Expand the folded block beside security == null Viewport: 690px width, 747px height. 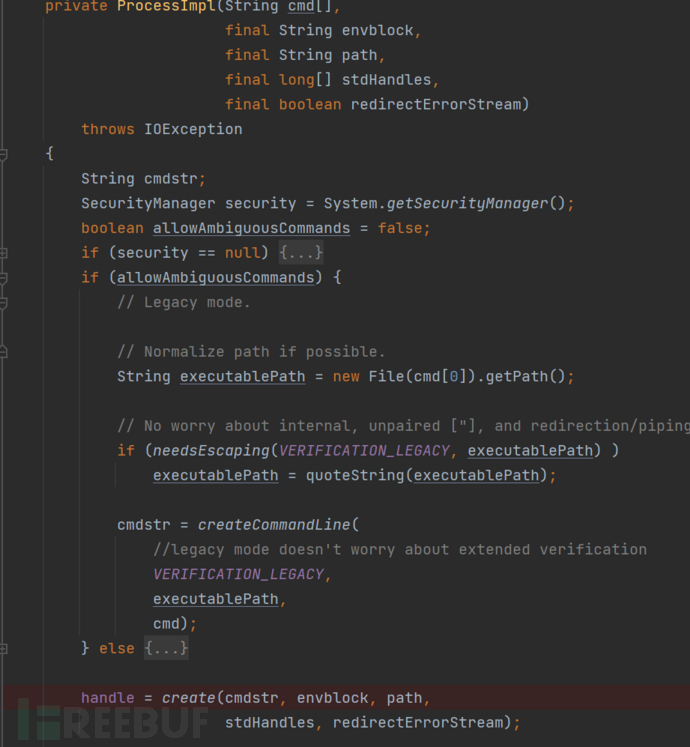point(4,253)
